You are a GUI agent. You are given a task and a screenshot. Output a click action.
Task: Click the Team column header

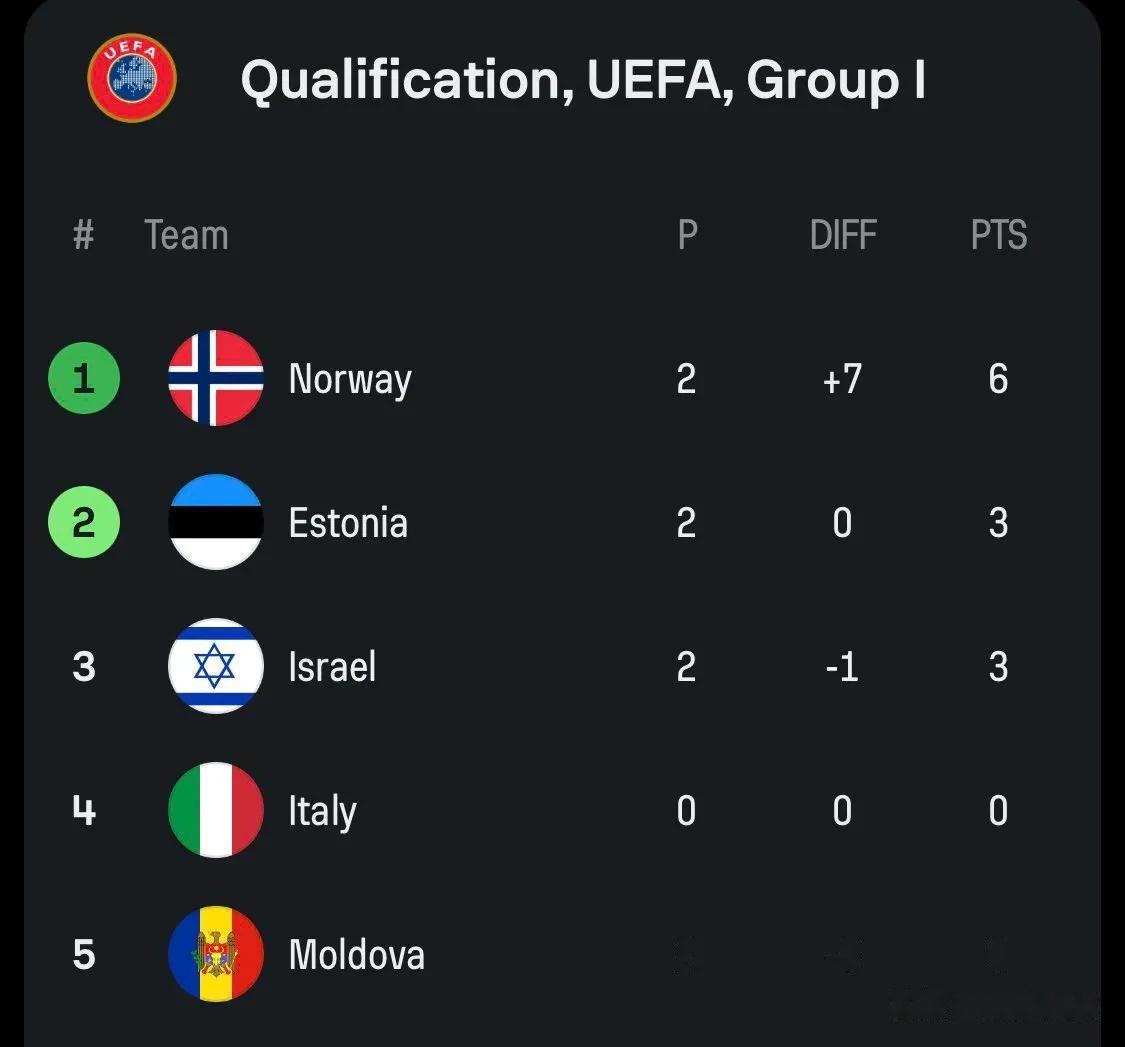tap(187, 236)
